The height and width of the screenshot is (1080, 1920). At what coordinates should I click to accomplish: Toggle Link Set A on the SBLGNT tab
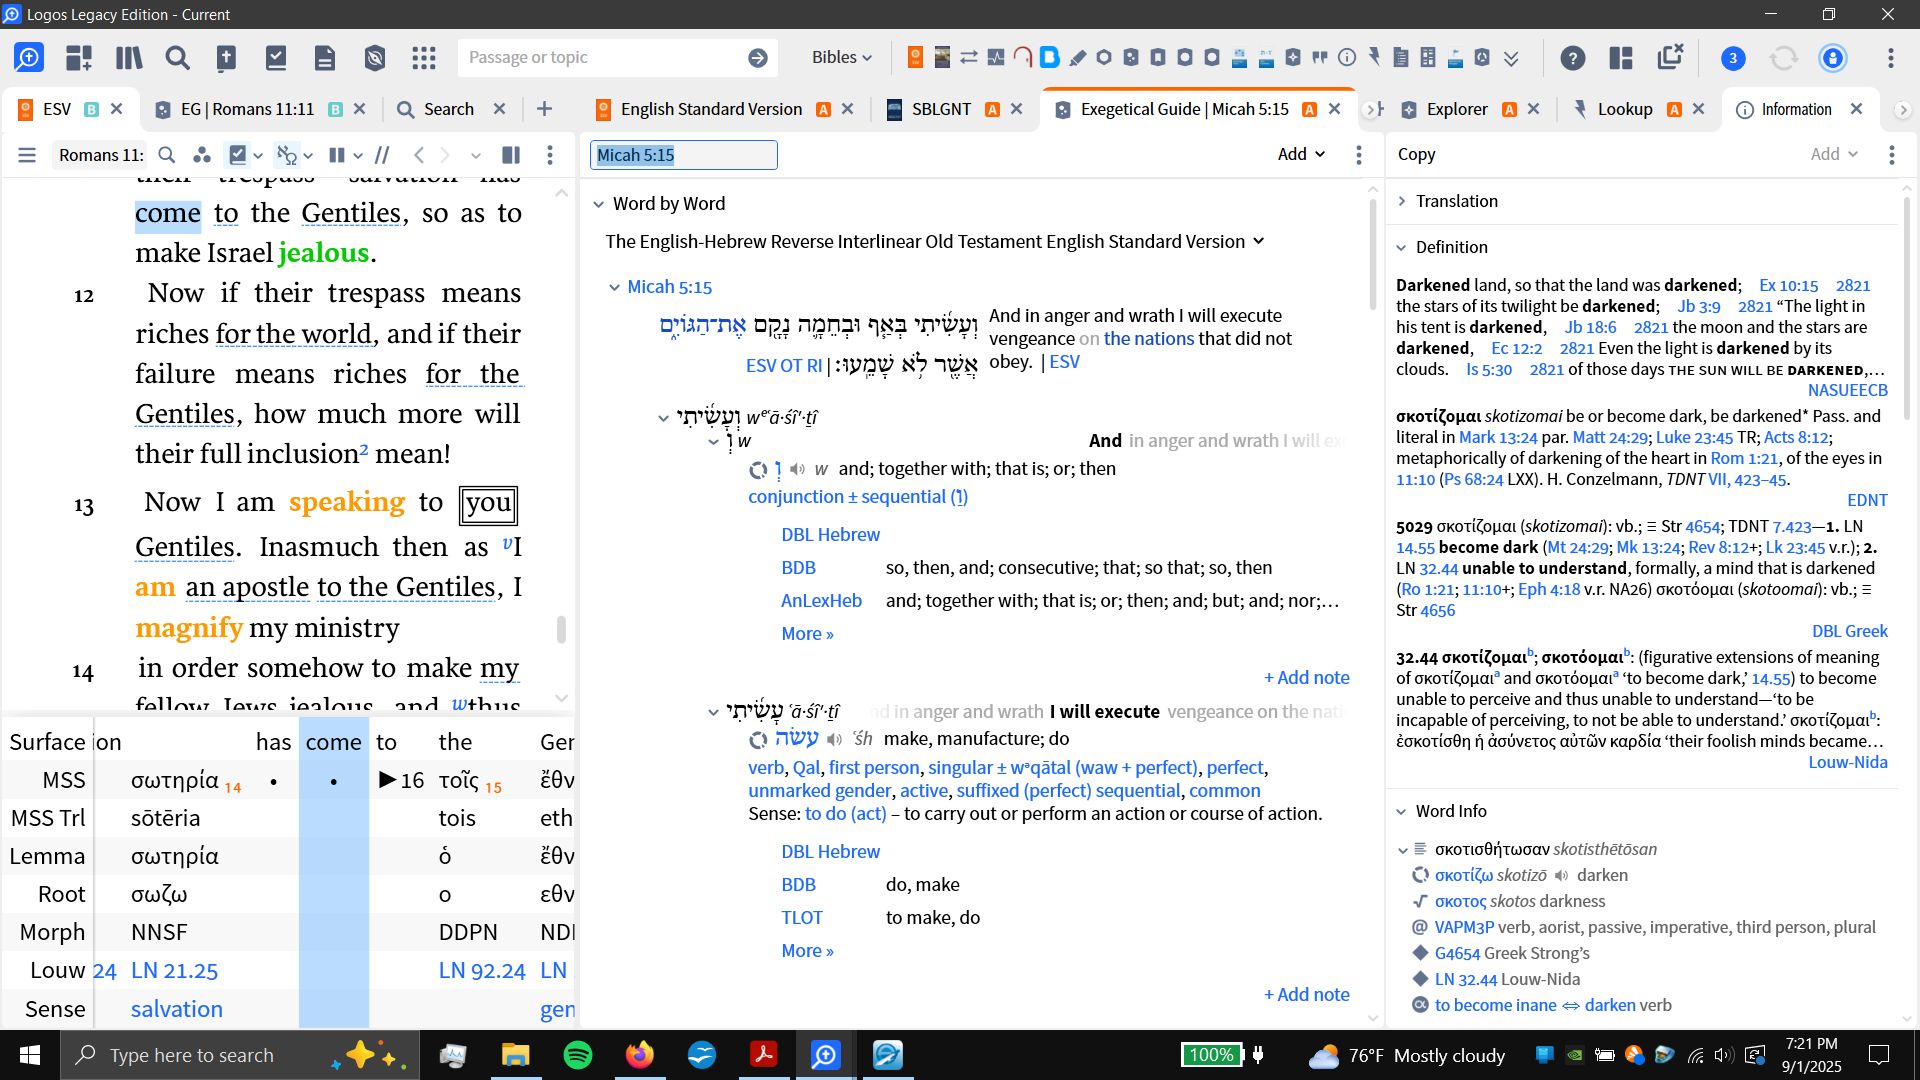(992, 109)
